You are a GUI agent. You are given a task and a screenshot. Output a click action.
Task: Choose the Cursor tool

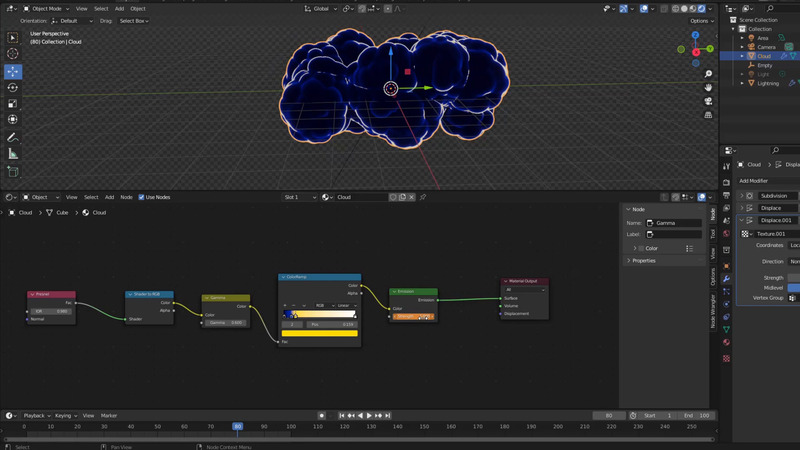pyautogui.click(x=13, y=54)
